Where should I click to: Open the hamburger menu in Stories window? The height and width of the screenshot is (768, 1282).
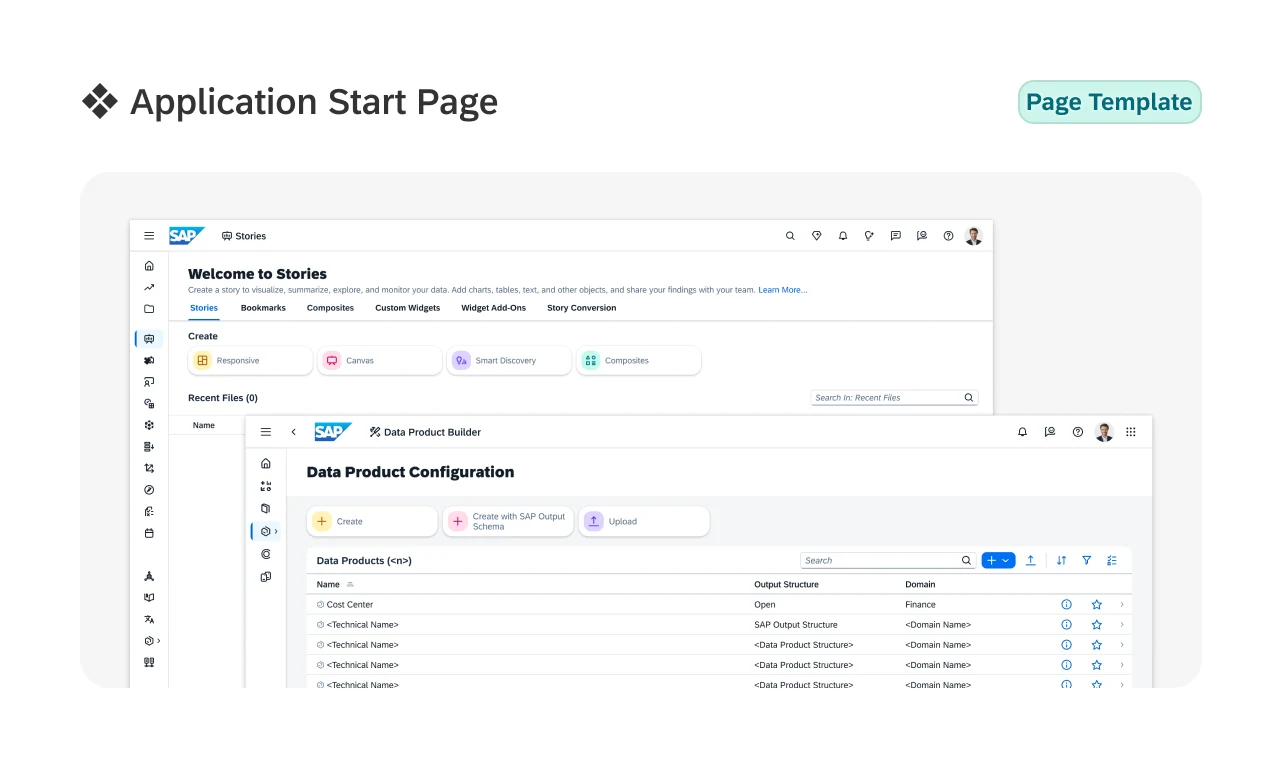click(x=149, y=236)
